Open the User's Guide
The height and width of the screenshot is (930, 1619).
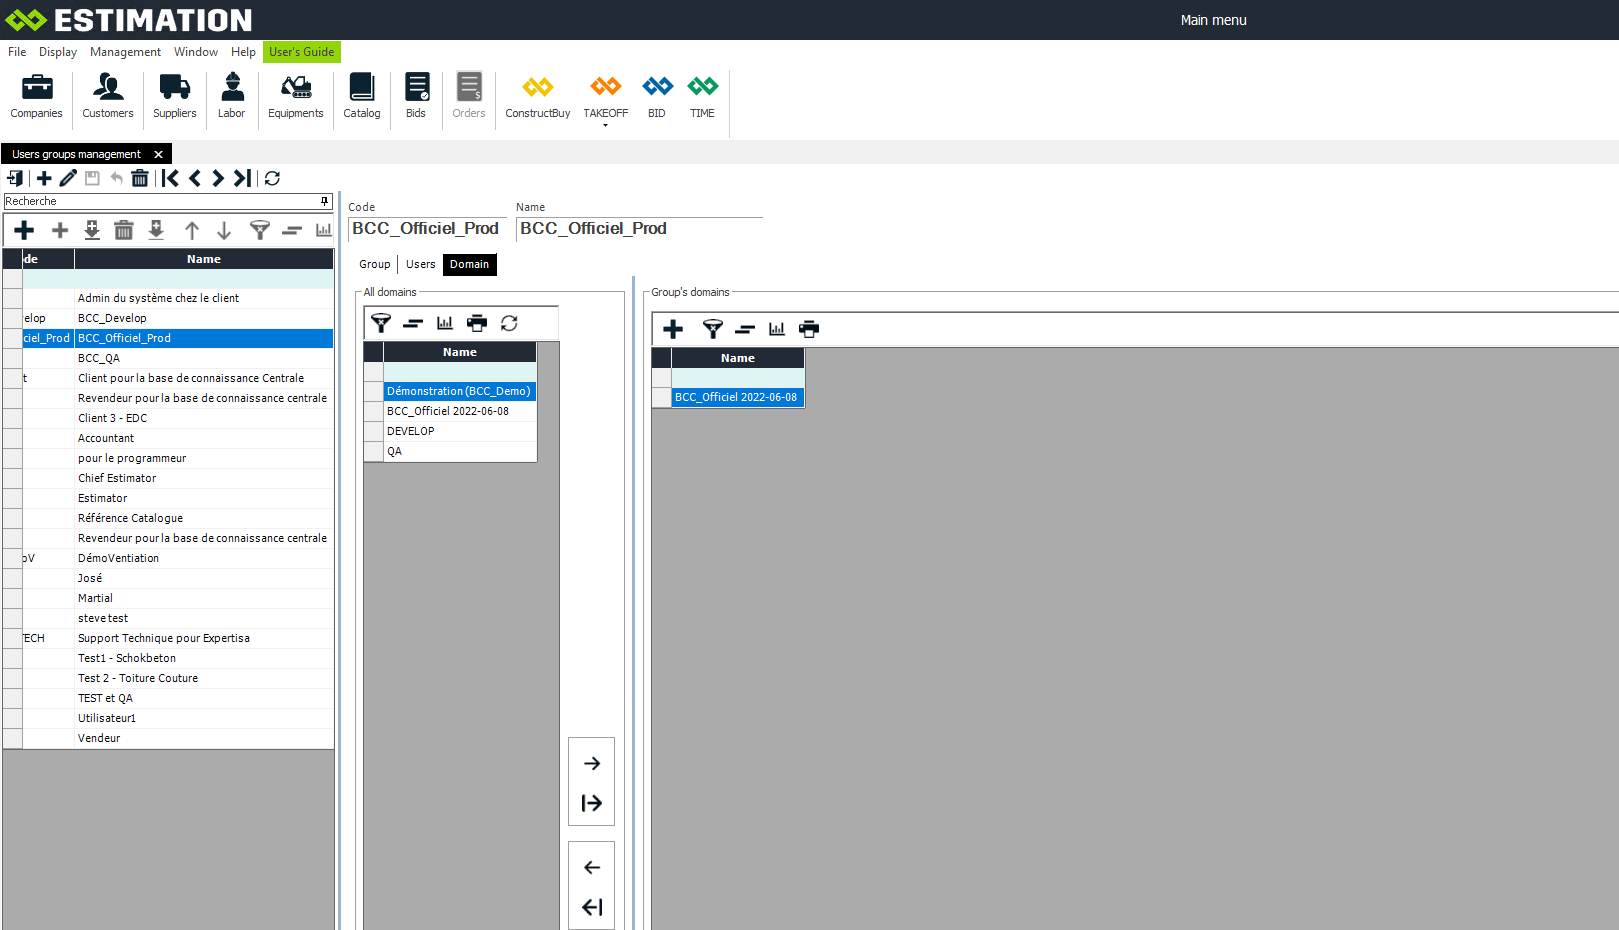coord(301,52)
